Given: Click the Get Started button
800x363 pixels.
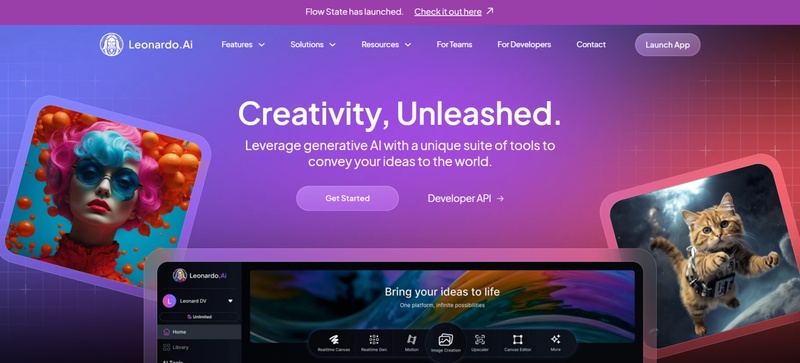Looking at the screenshot, I should [347, 199].
